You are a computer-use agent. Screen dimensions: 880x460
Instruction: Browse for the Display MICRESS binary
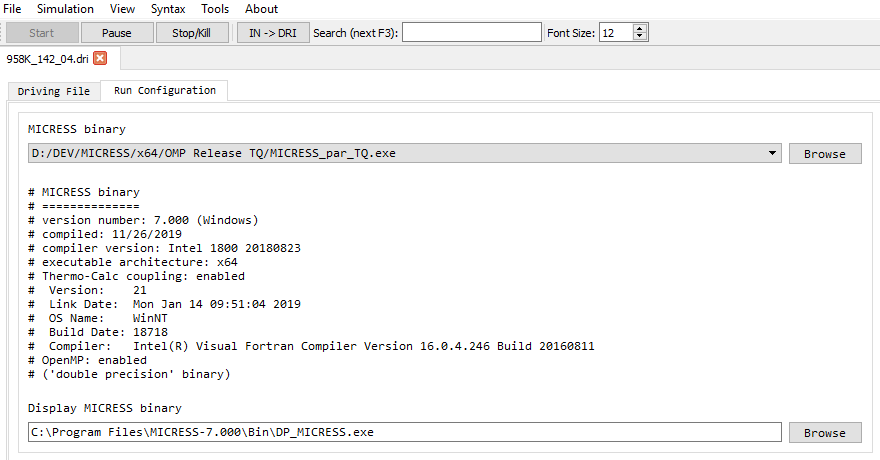(824, 432)
